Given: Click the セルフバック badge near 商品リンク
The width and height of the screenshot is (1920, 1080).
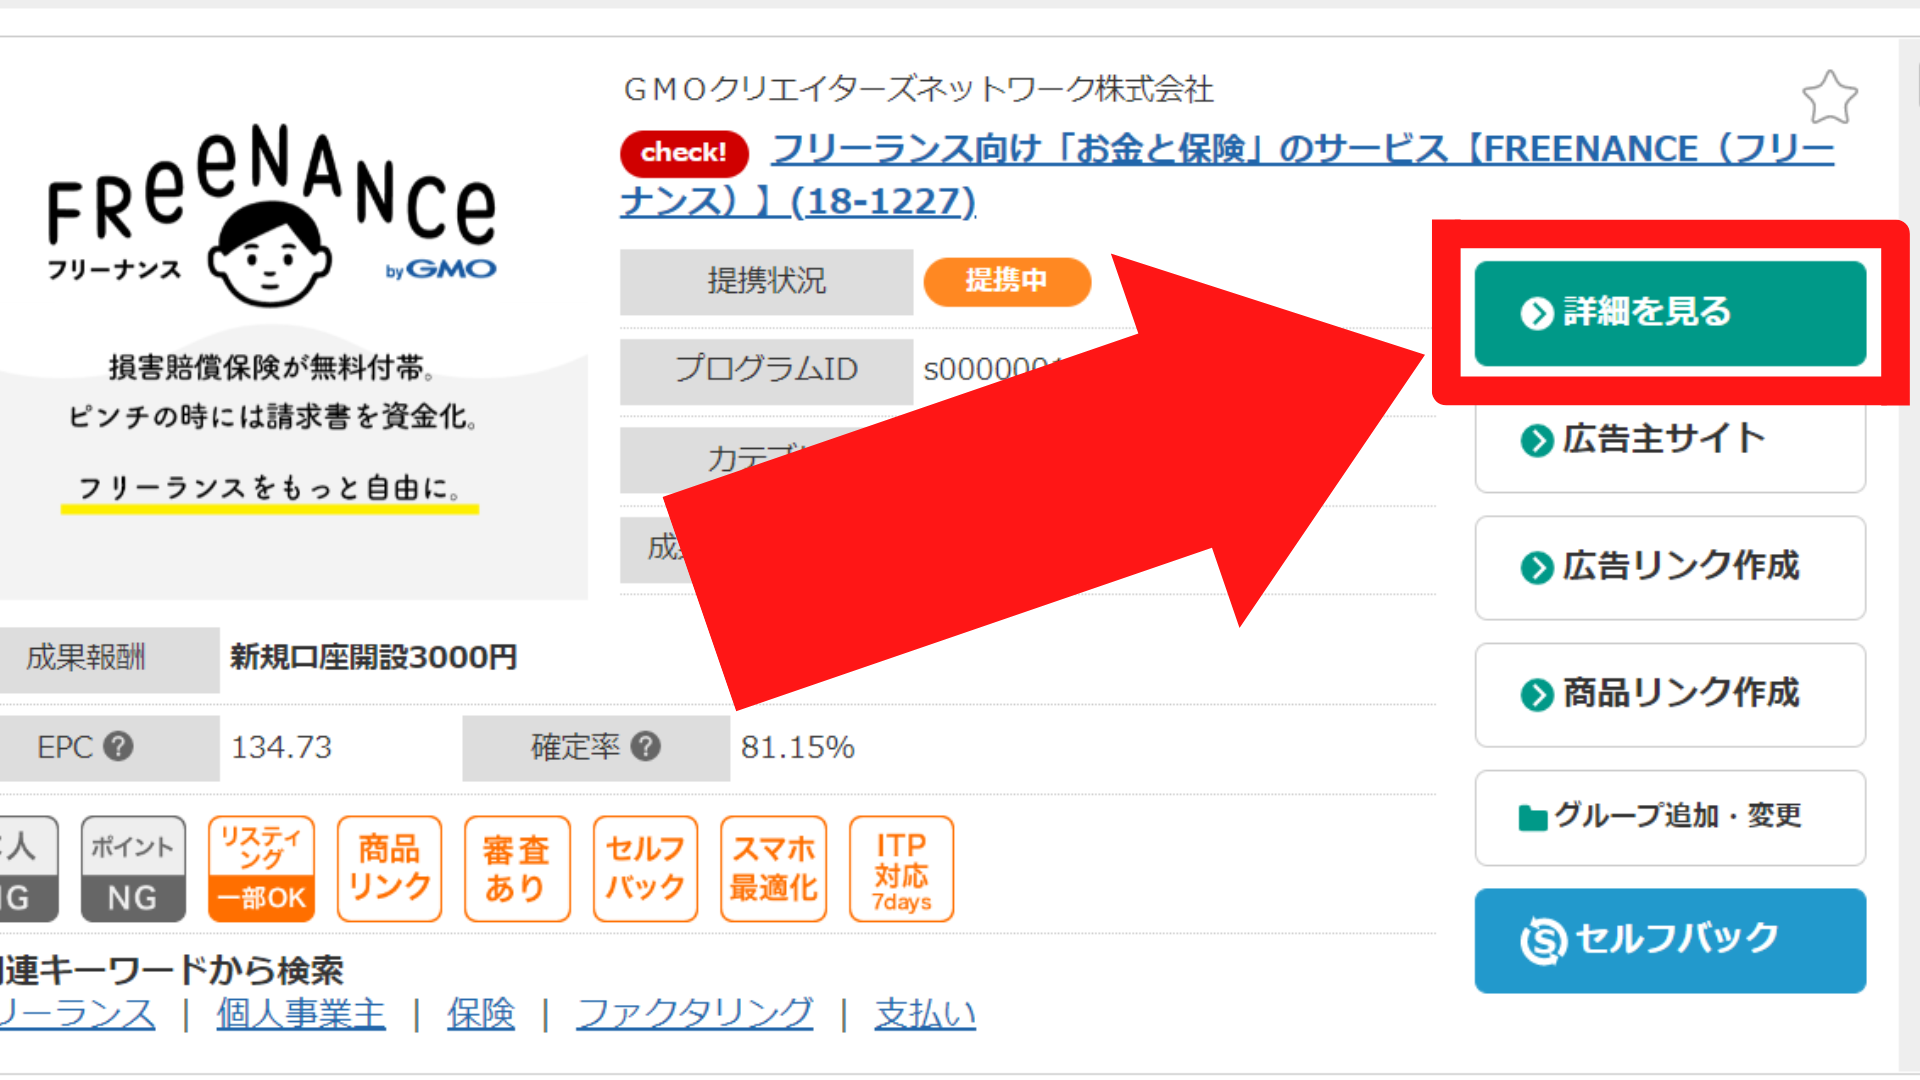Looking at the screenshot, I should 645,868.
